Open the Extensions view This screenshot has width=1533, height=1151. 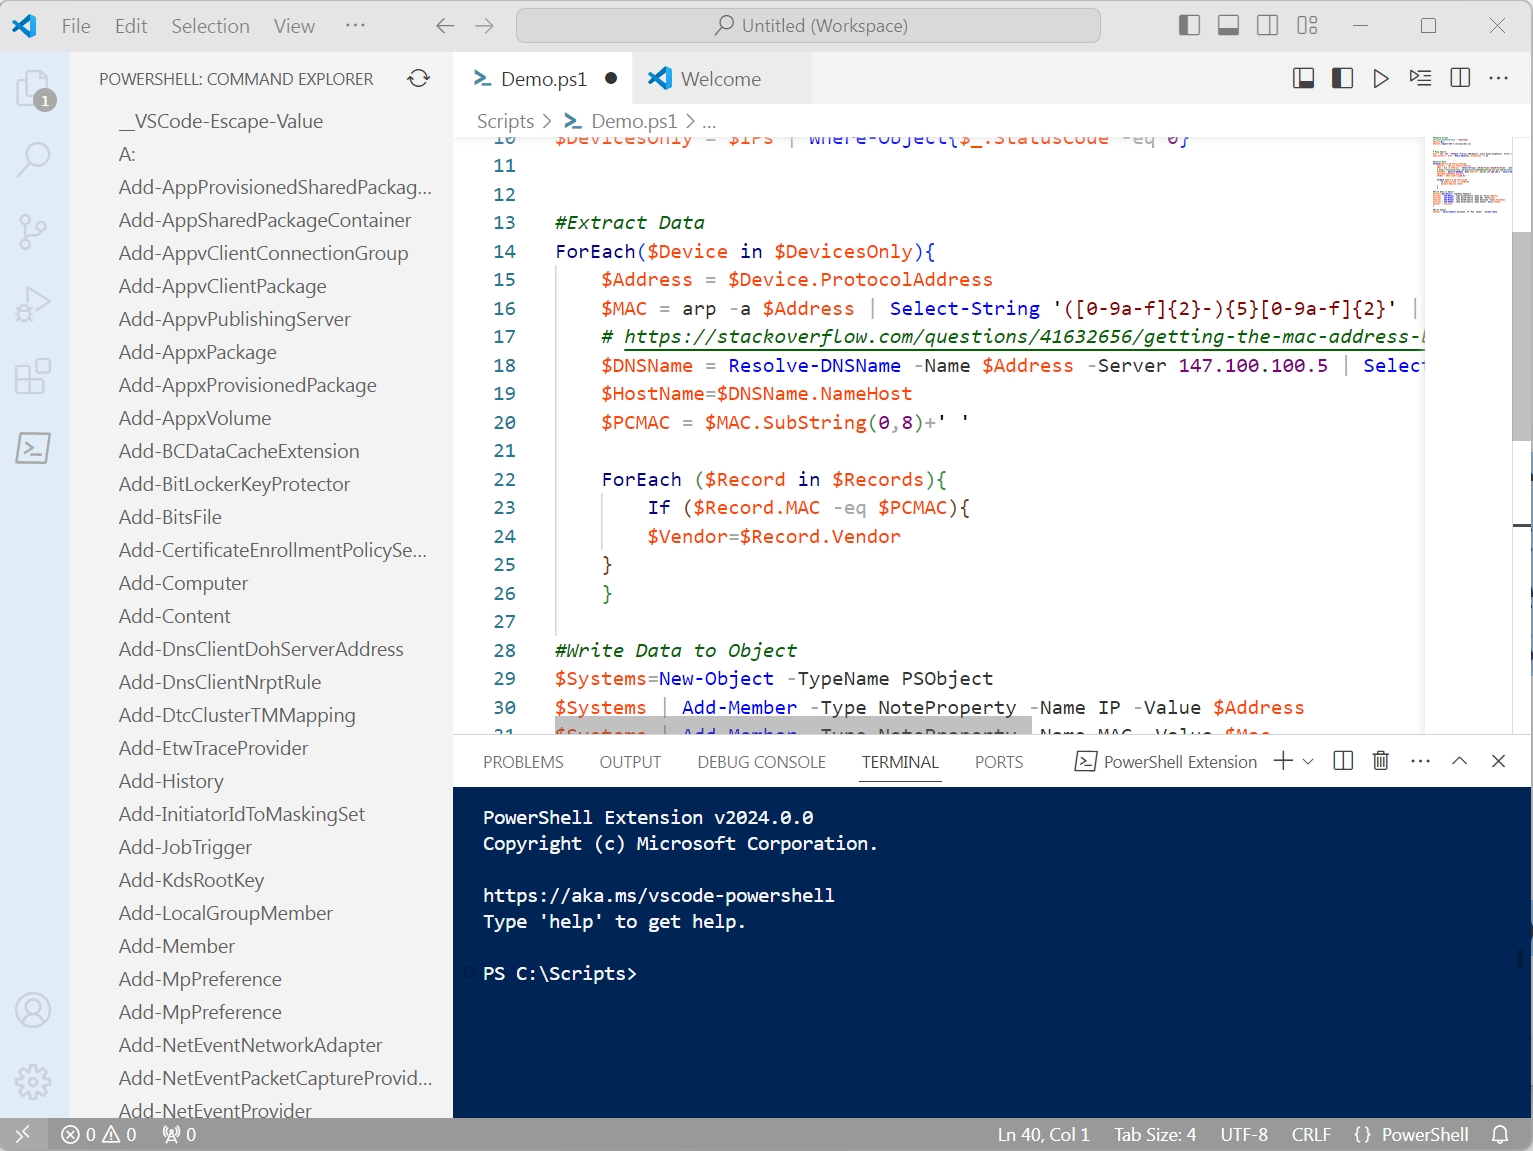point(34,377)
